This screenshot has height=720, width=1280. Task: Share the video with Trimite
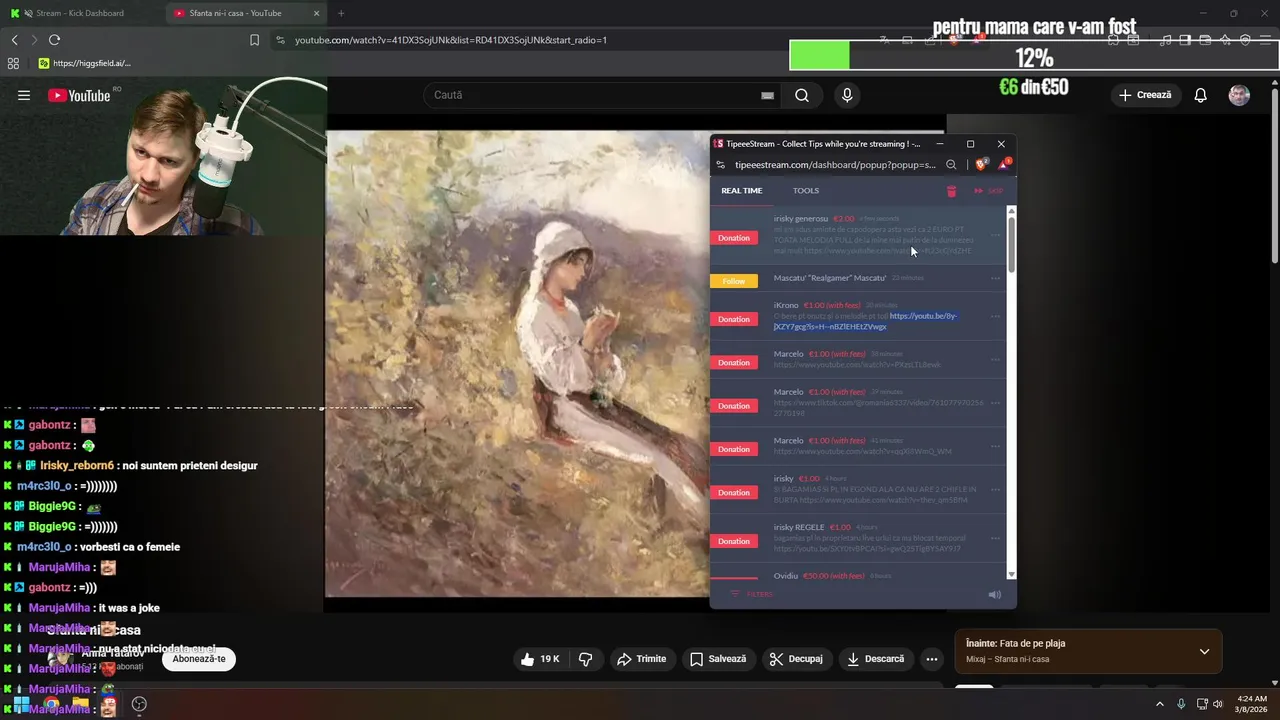point(641,659)
